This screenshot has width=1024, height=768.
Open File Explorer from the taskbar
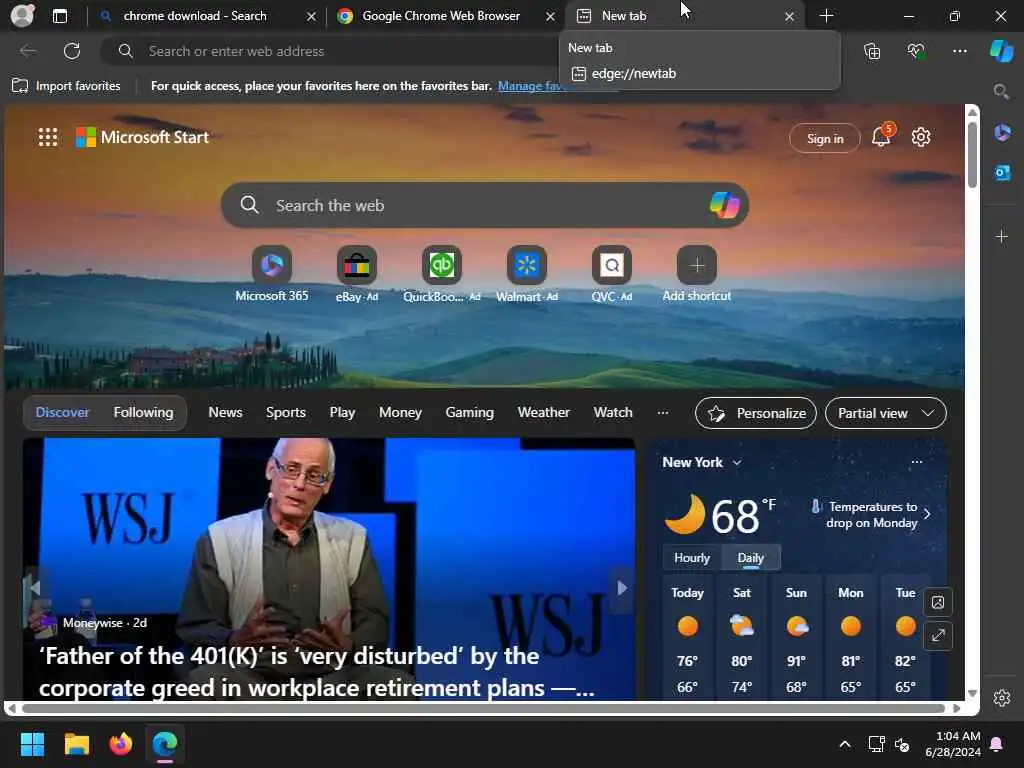tap(76, 744)
